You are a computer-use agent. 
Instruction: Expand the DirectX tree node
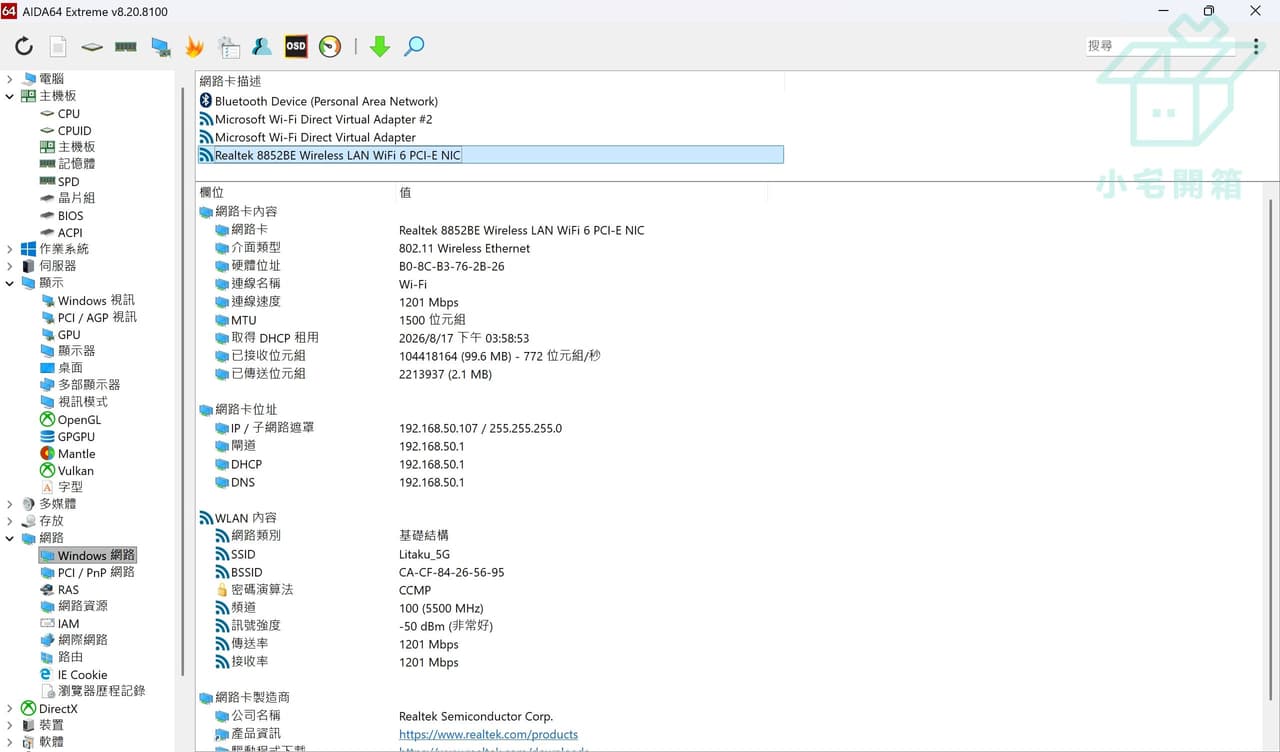[x=9, y=708]
